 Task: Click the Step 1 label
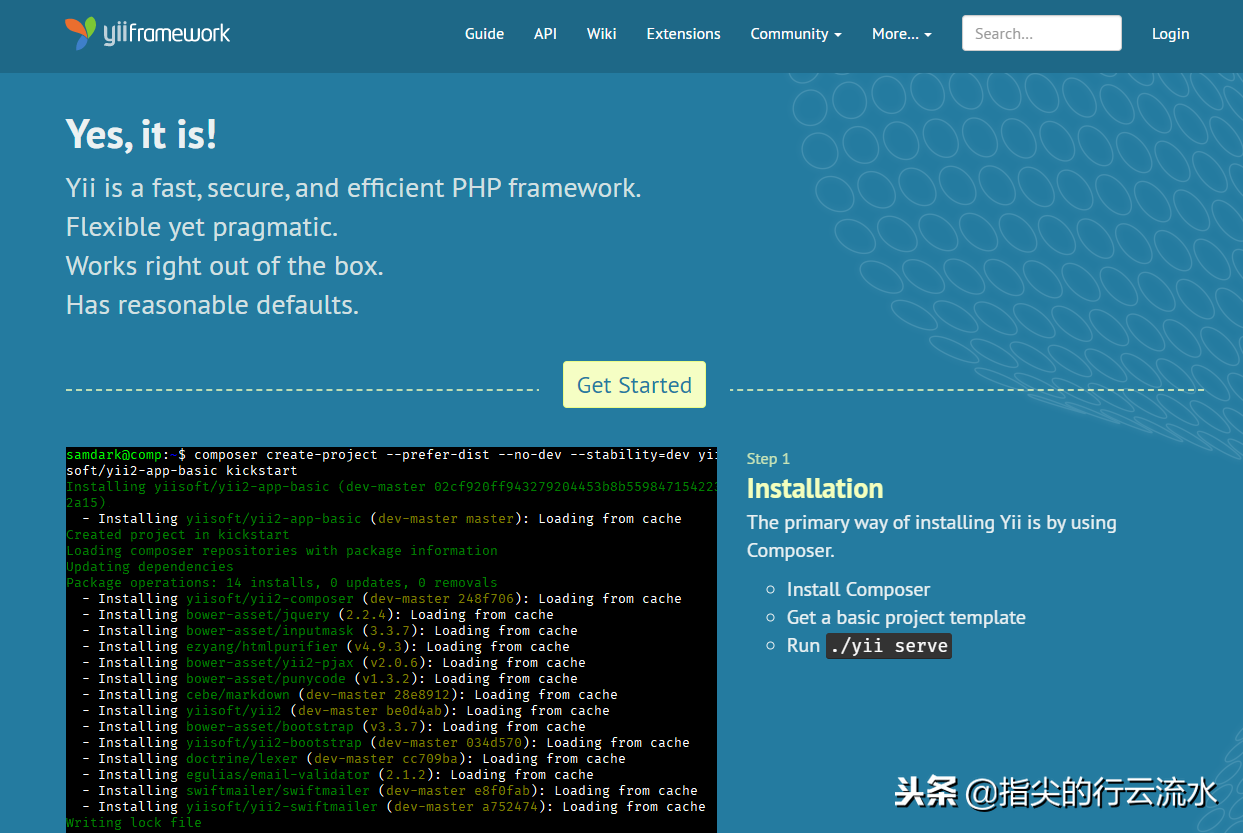768,458
